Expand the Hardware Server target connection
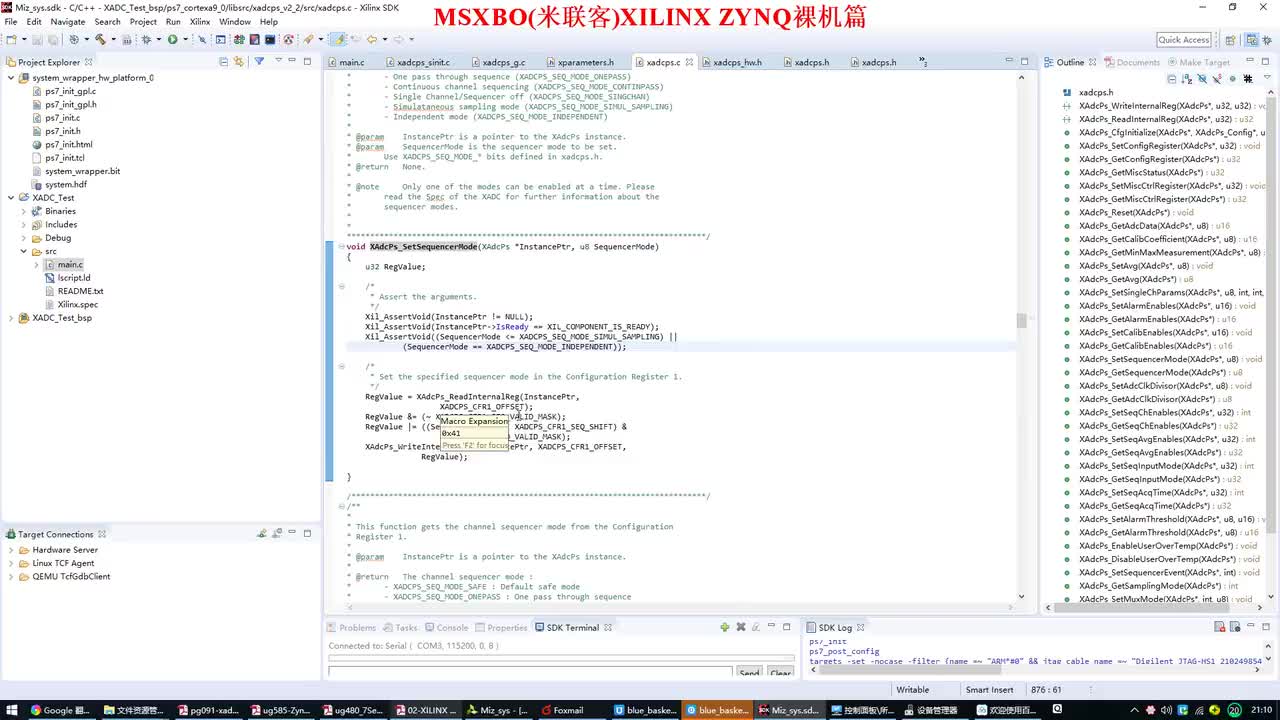The height and width of the screenshot is (720, 1280). point(11,550)
